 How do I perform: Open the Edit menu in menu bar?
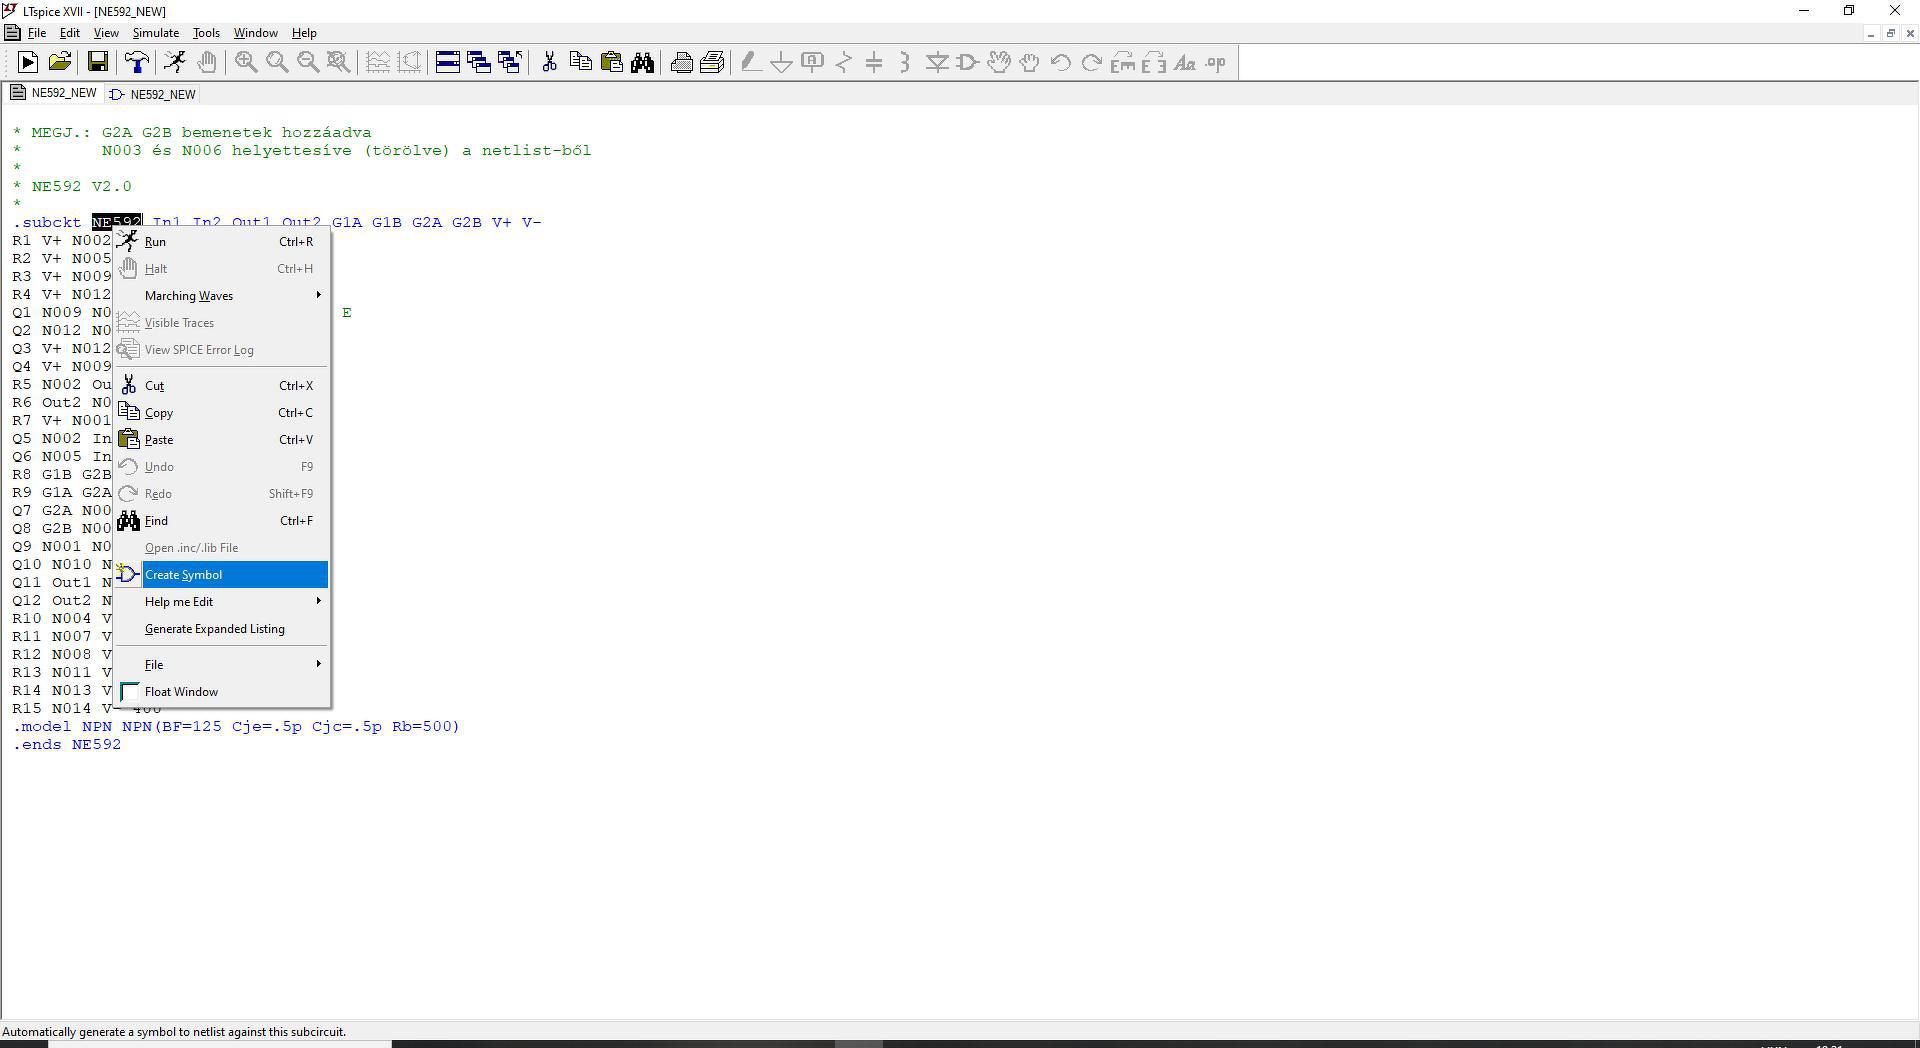pos(69,33)
